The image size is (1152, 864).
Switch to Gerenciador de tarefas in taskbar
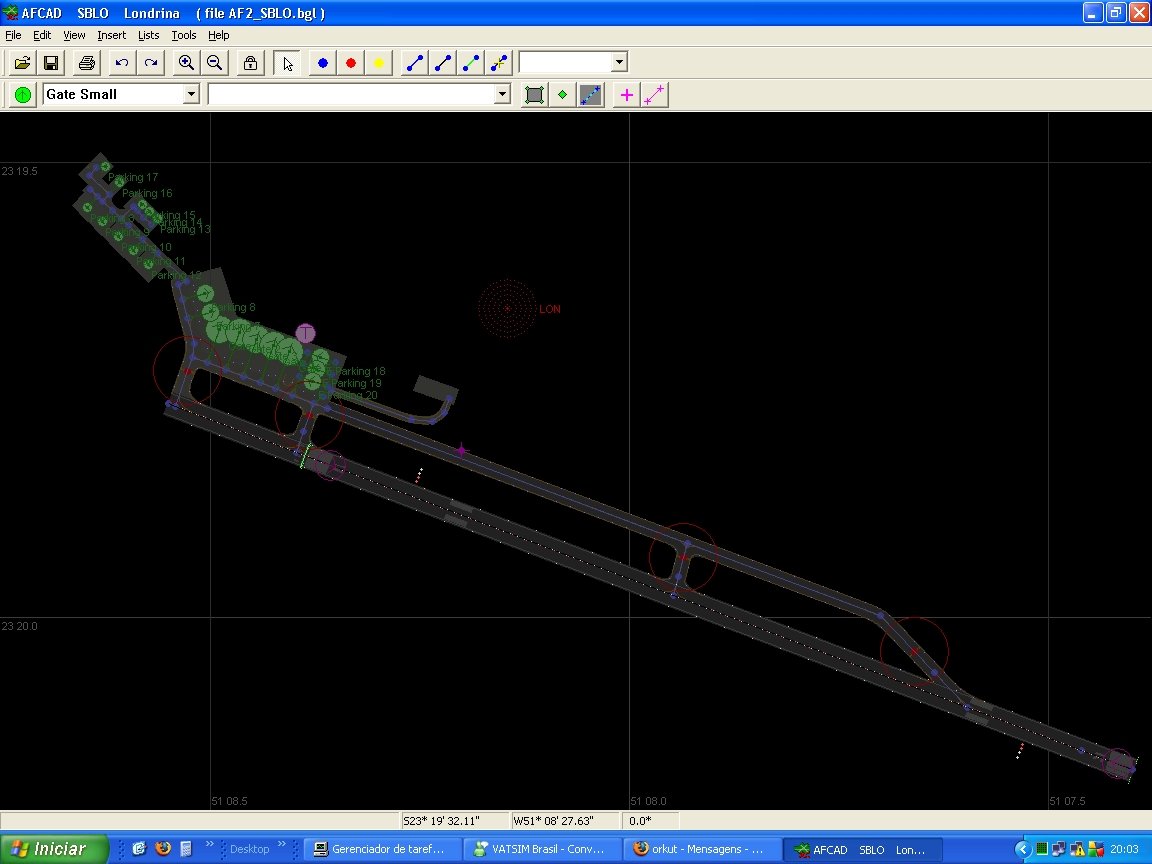coord(382,849)
